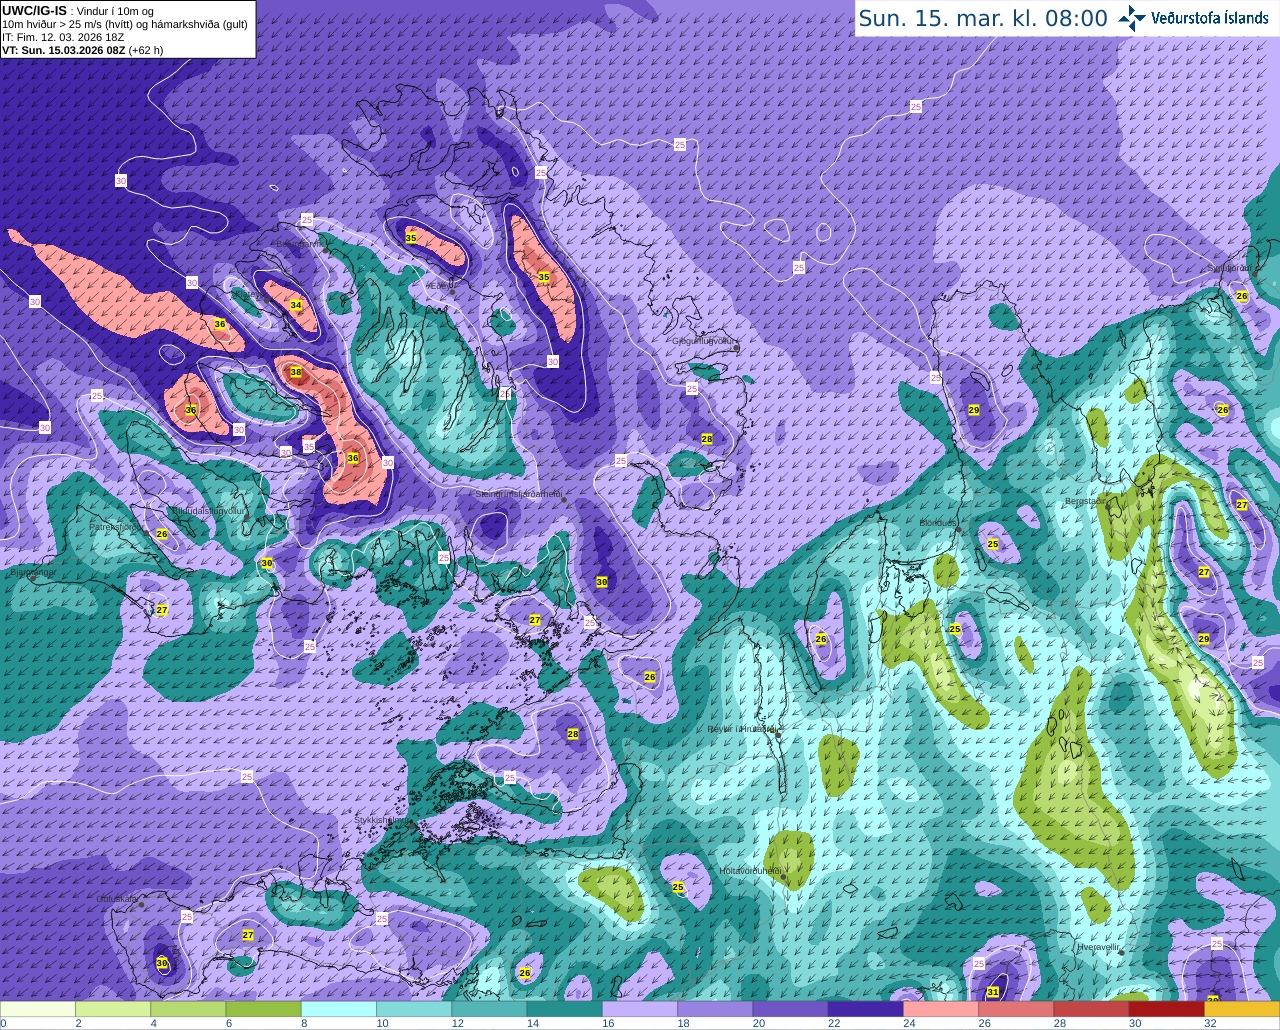1280x1030 pixels.
Task: Click the orange-yellow above-32 legend swatch
Action: (x=1241, y=1009)
